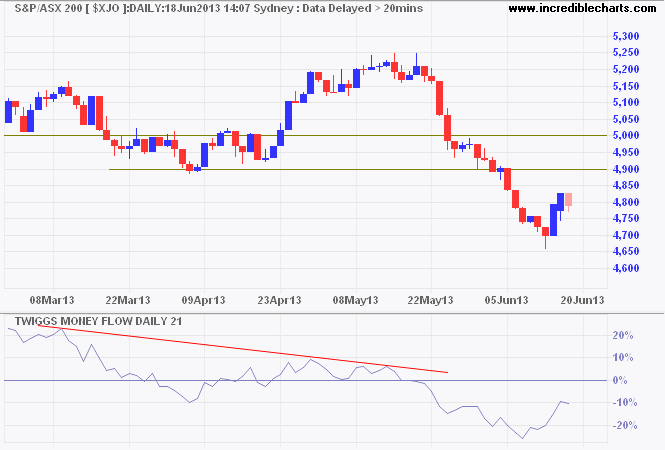Click the tall blue rebound candle after the low
Screen dimensions: 665x450
553,220
